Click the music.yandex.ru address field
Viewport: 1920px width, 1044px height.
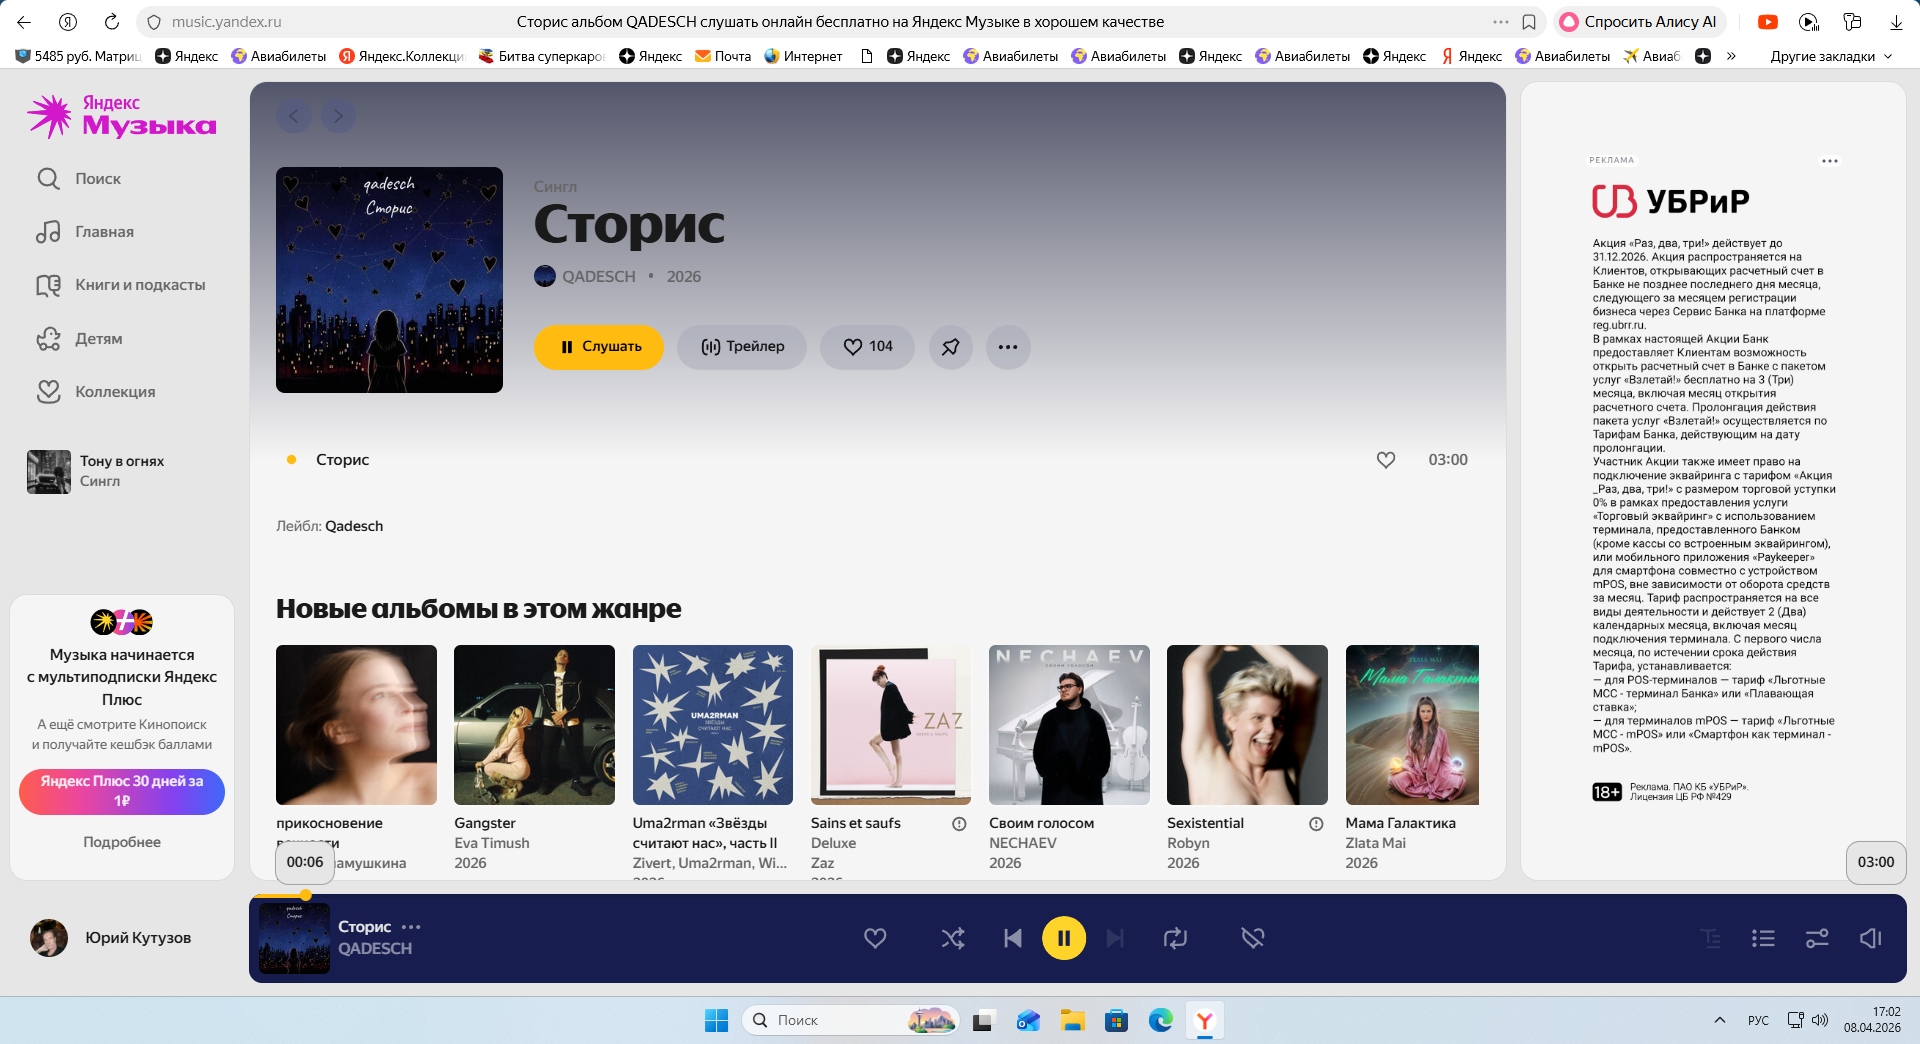coord(226,22)
